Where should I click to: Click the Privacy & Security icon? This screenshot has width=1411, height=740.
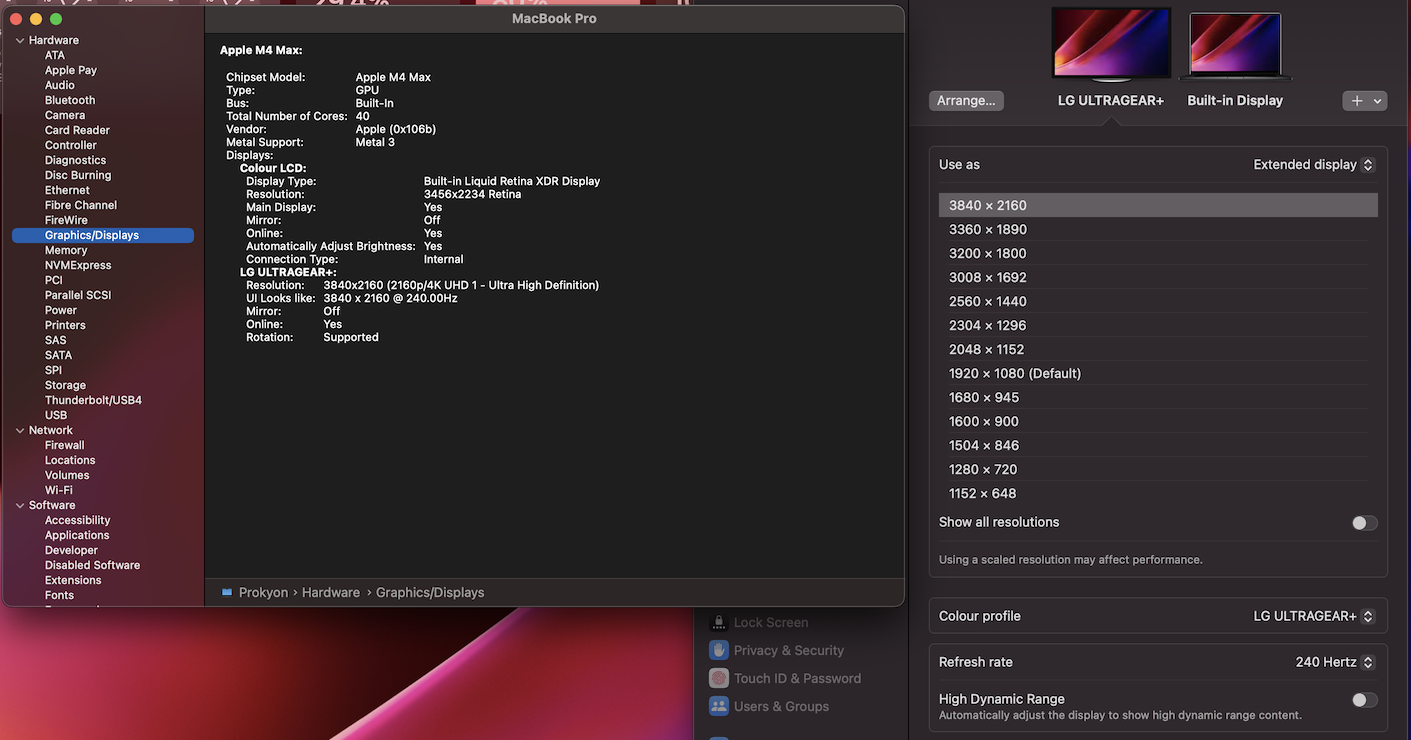(718, 649)
